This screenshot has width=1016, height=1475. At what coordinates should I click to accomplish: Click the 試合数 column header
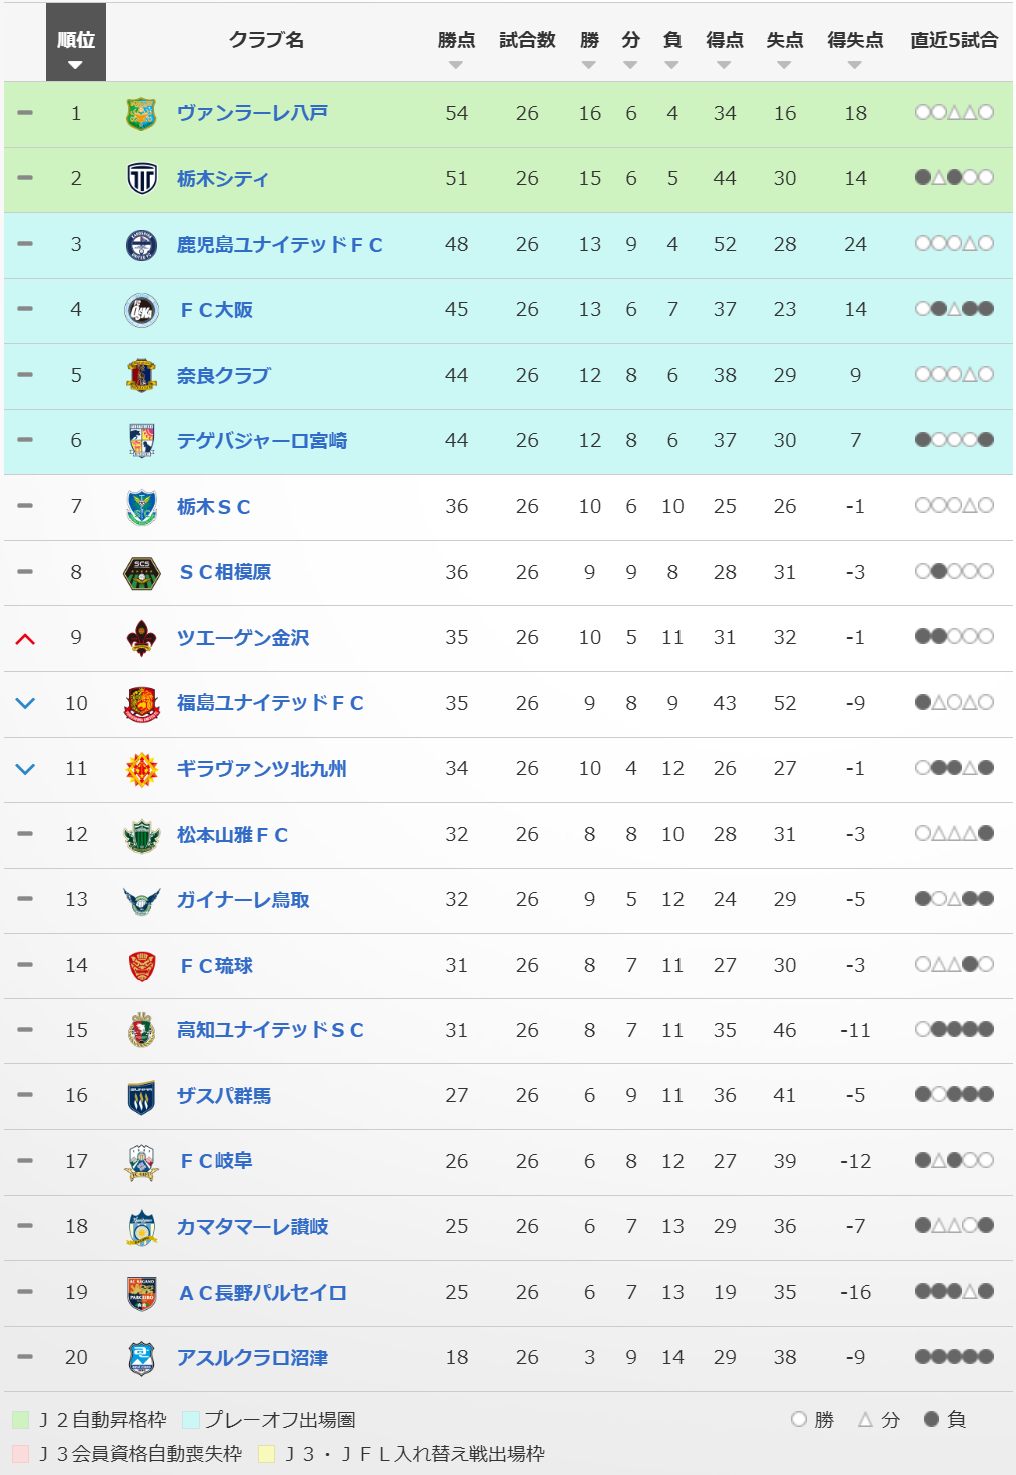[527, 40]
